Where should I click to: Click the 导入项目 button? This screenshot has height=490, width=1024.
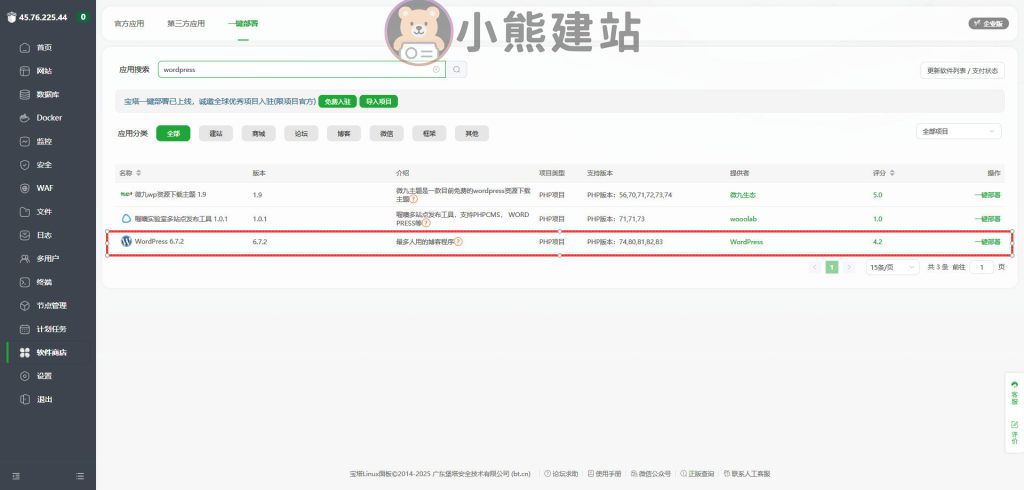[x=379, y=101]
